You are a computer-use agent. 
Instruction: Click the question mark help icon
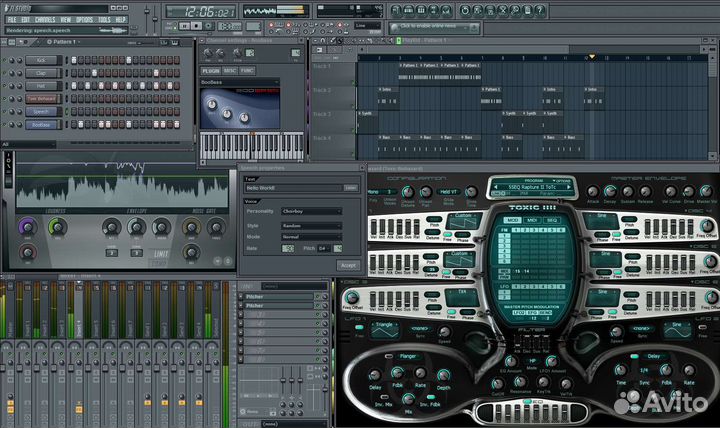(540, 10)
